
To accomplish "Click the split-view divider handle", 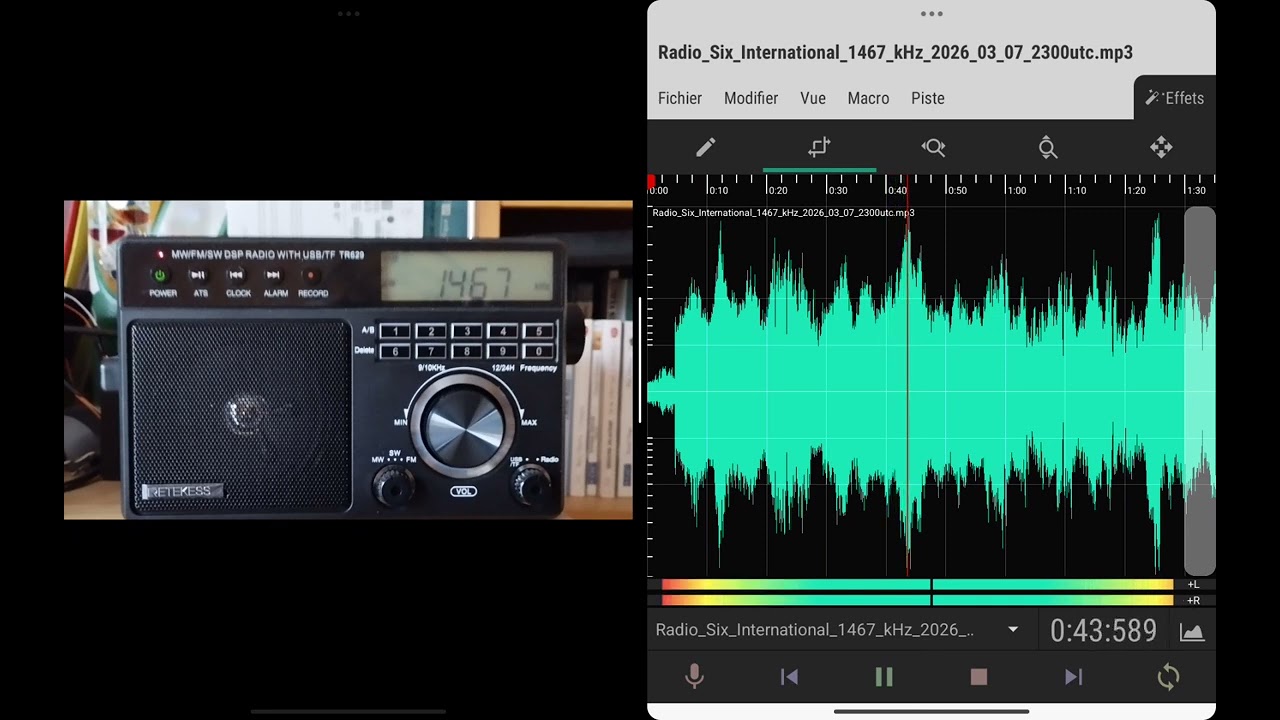I will 640,360.
